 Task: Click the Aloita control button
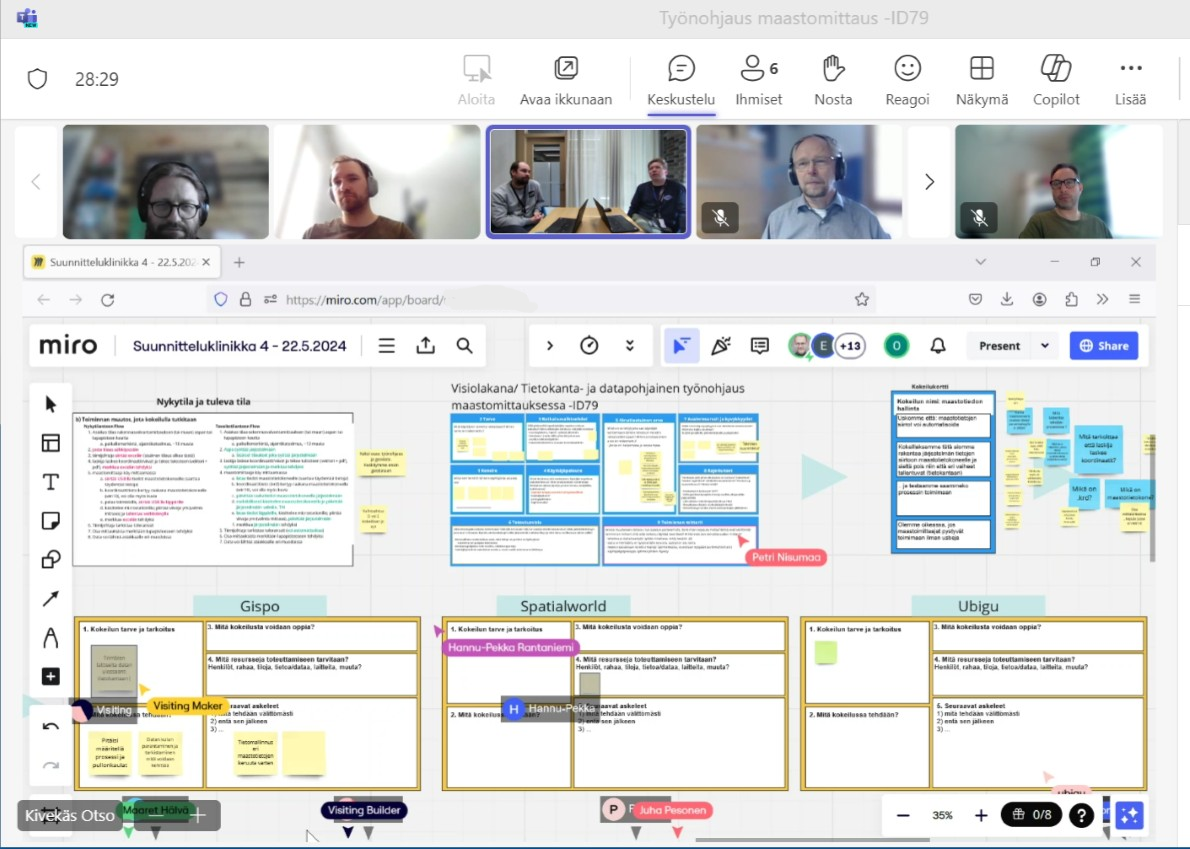coord(477,80)
